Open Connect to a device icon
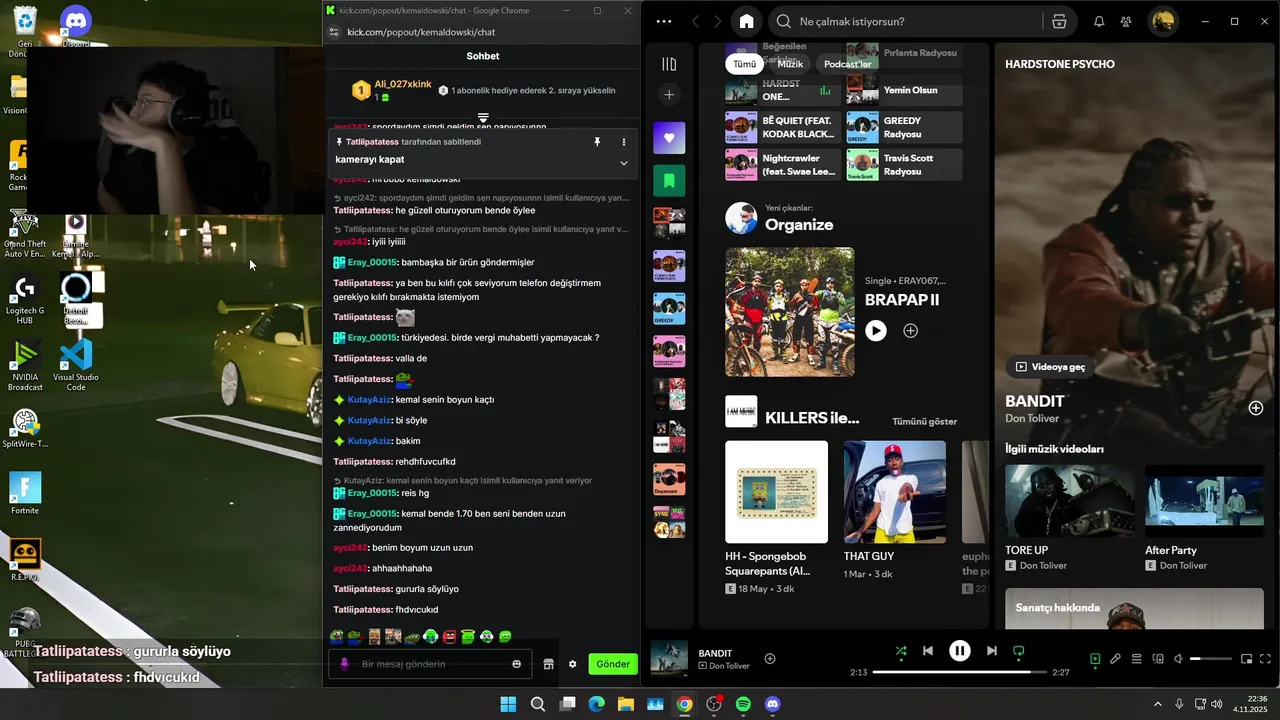Screen dimensions: 1280x720 pyautogui.click(x=1158, y=659)
